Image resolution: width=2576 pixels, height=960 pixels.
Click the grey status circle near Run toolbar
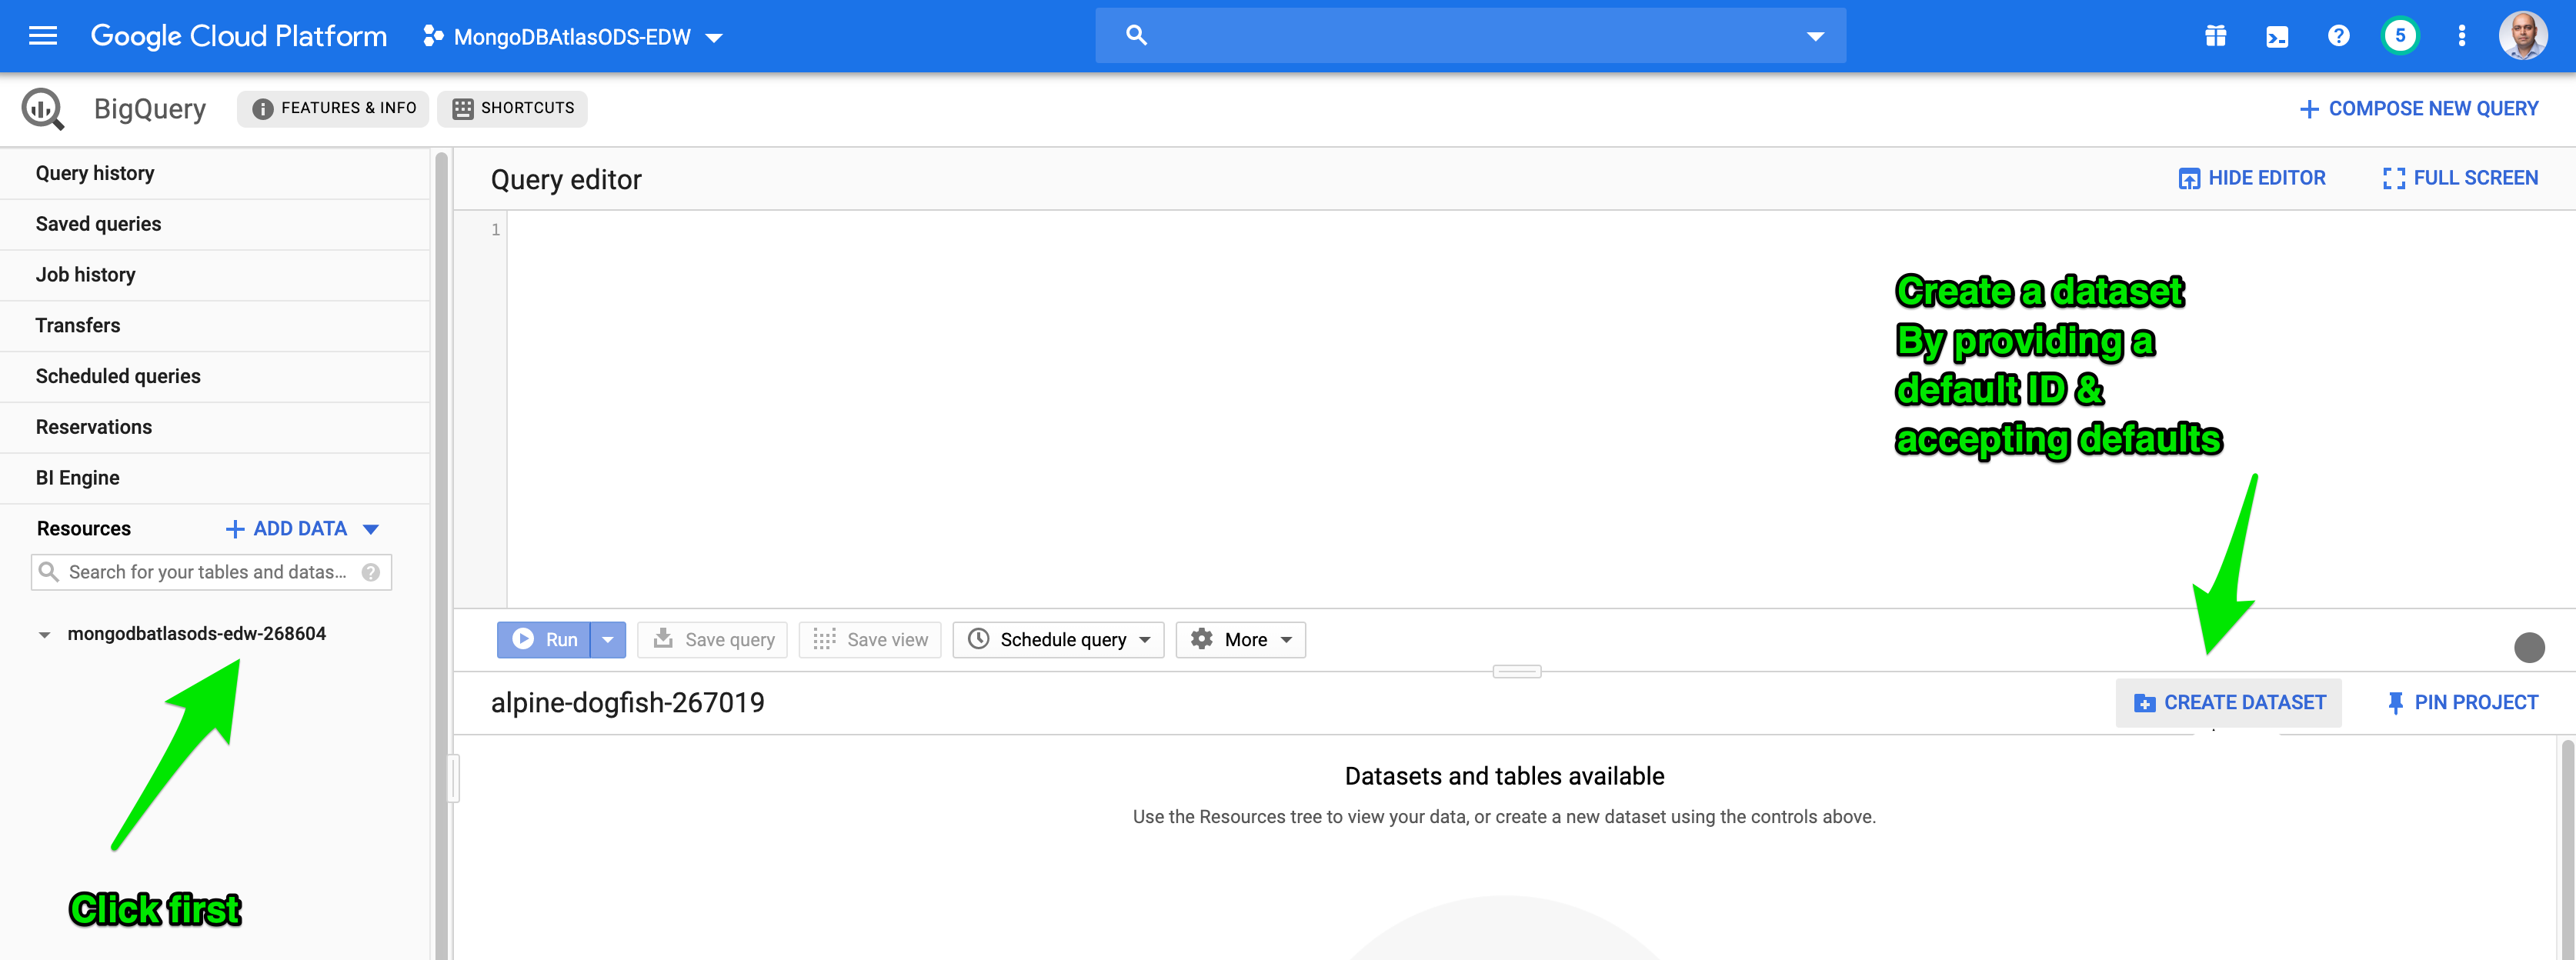2529,648
